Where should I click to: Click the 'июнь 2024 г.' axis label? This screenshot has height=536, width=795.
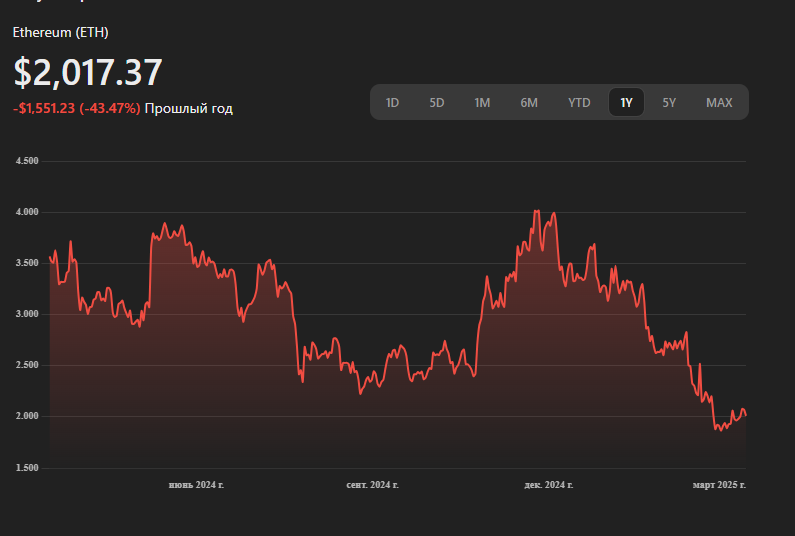pos(196,485)
